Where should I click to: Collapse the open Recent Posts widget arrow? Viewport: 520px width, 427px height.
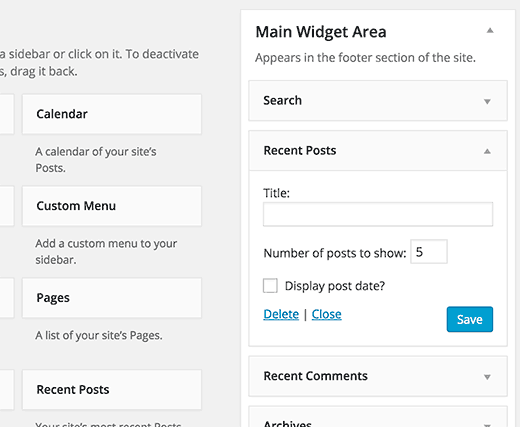click(x=487, y=151)
